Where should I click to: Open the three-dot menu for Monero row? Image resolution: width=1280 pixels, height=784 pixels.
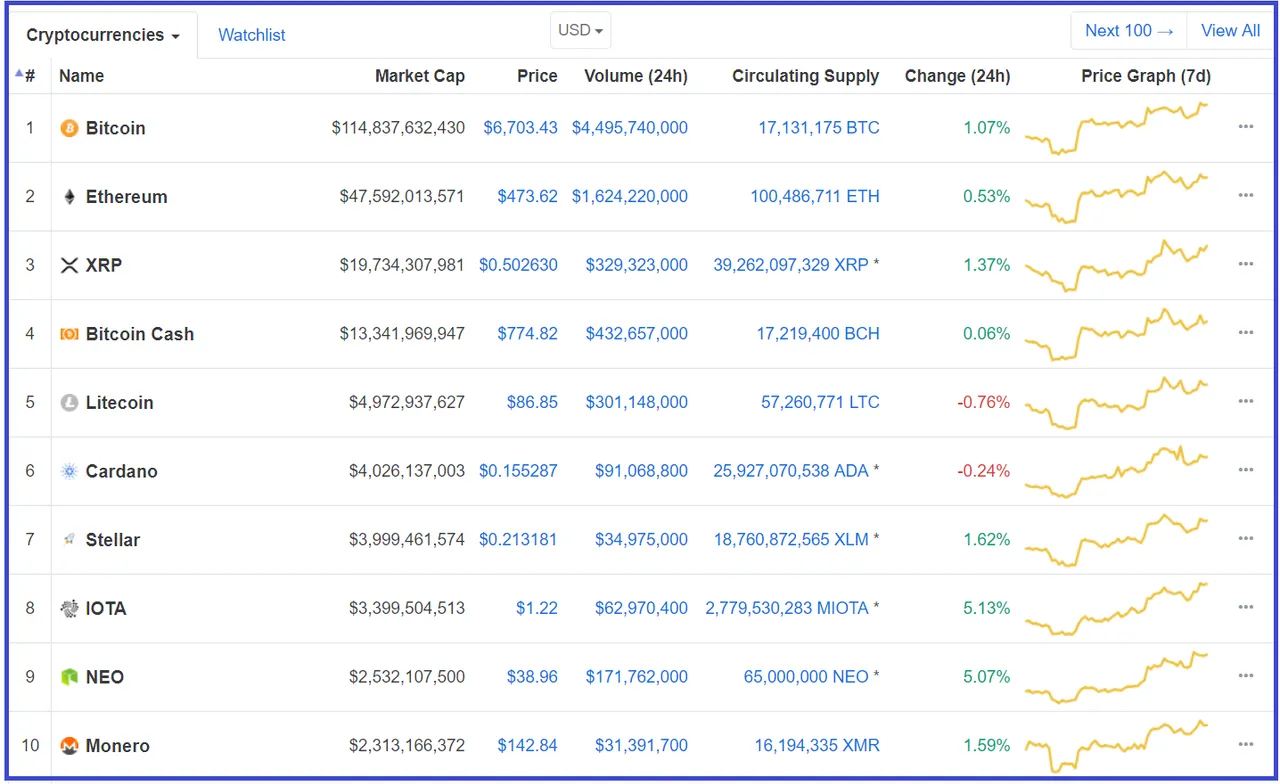point(1246,744)
